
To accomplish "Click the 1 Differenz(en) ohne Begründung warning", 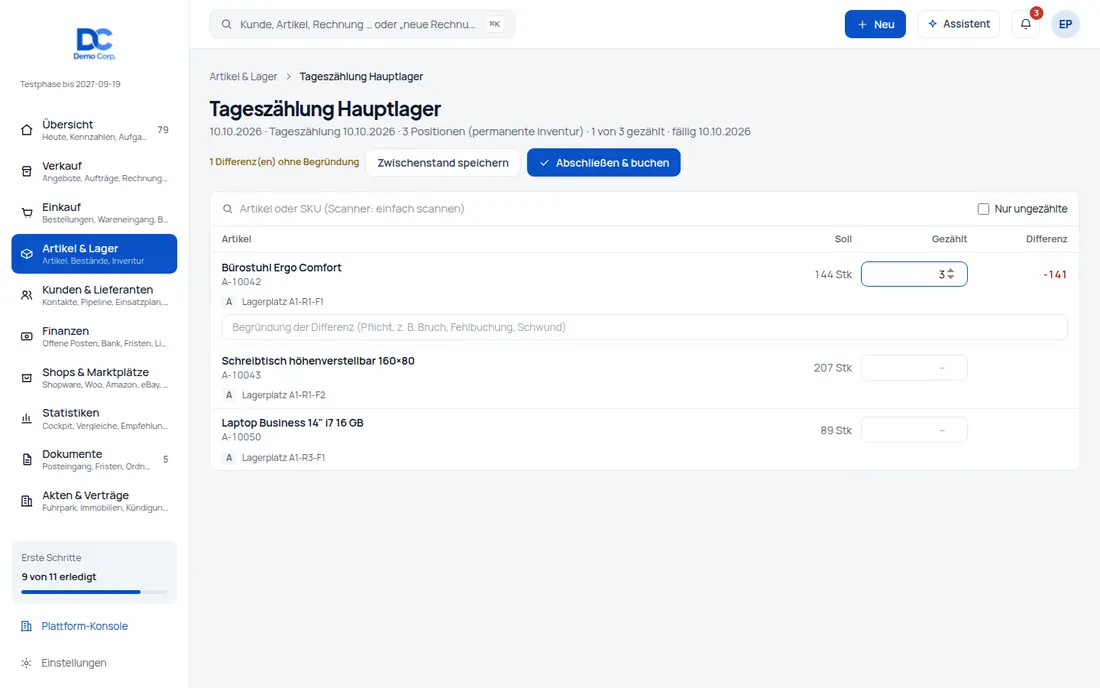I will pyautogui.click(x=284, y=162).
